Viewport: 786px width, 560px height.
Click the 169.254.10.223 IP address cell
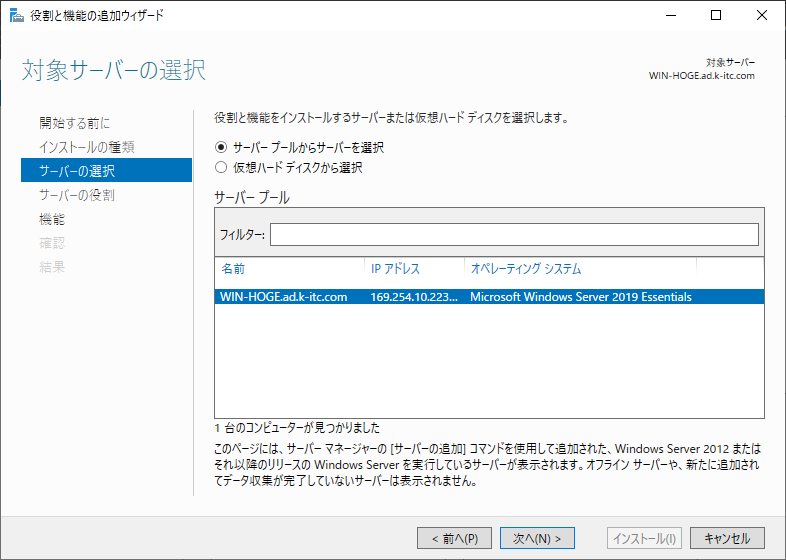click(414, 297)
